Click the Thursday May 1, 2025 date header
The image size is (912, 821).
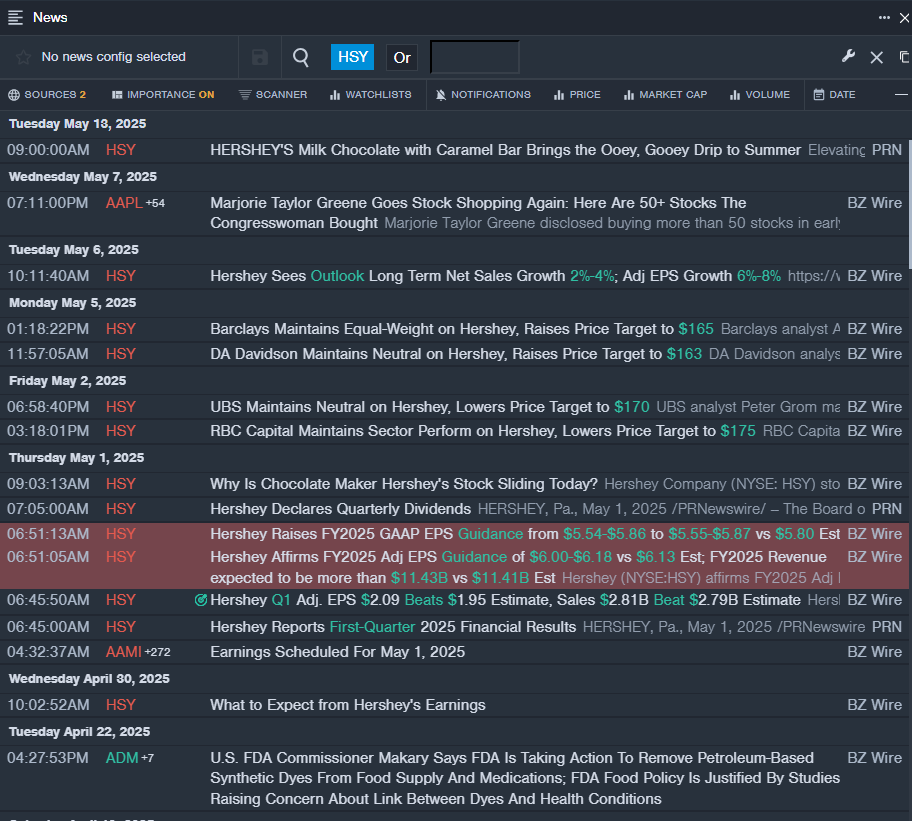tap(76, 458)
